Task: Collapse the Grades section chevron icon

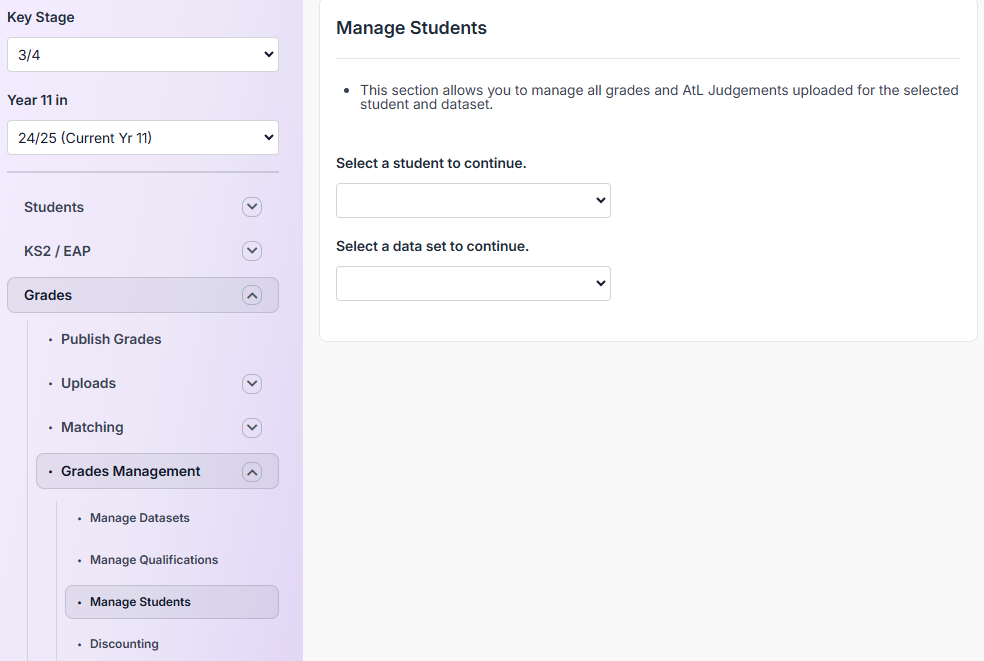Action: (x=252, y=296)
